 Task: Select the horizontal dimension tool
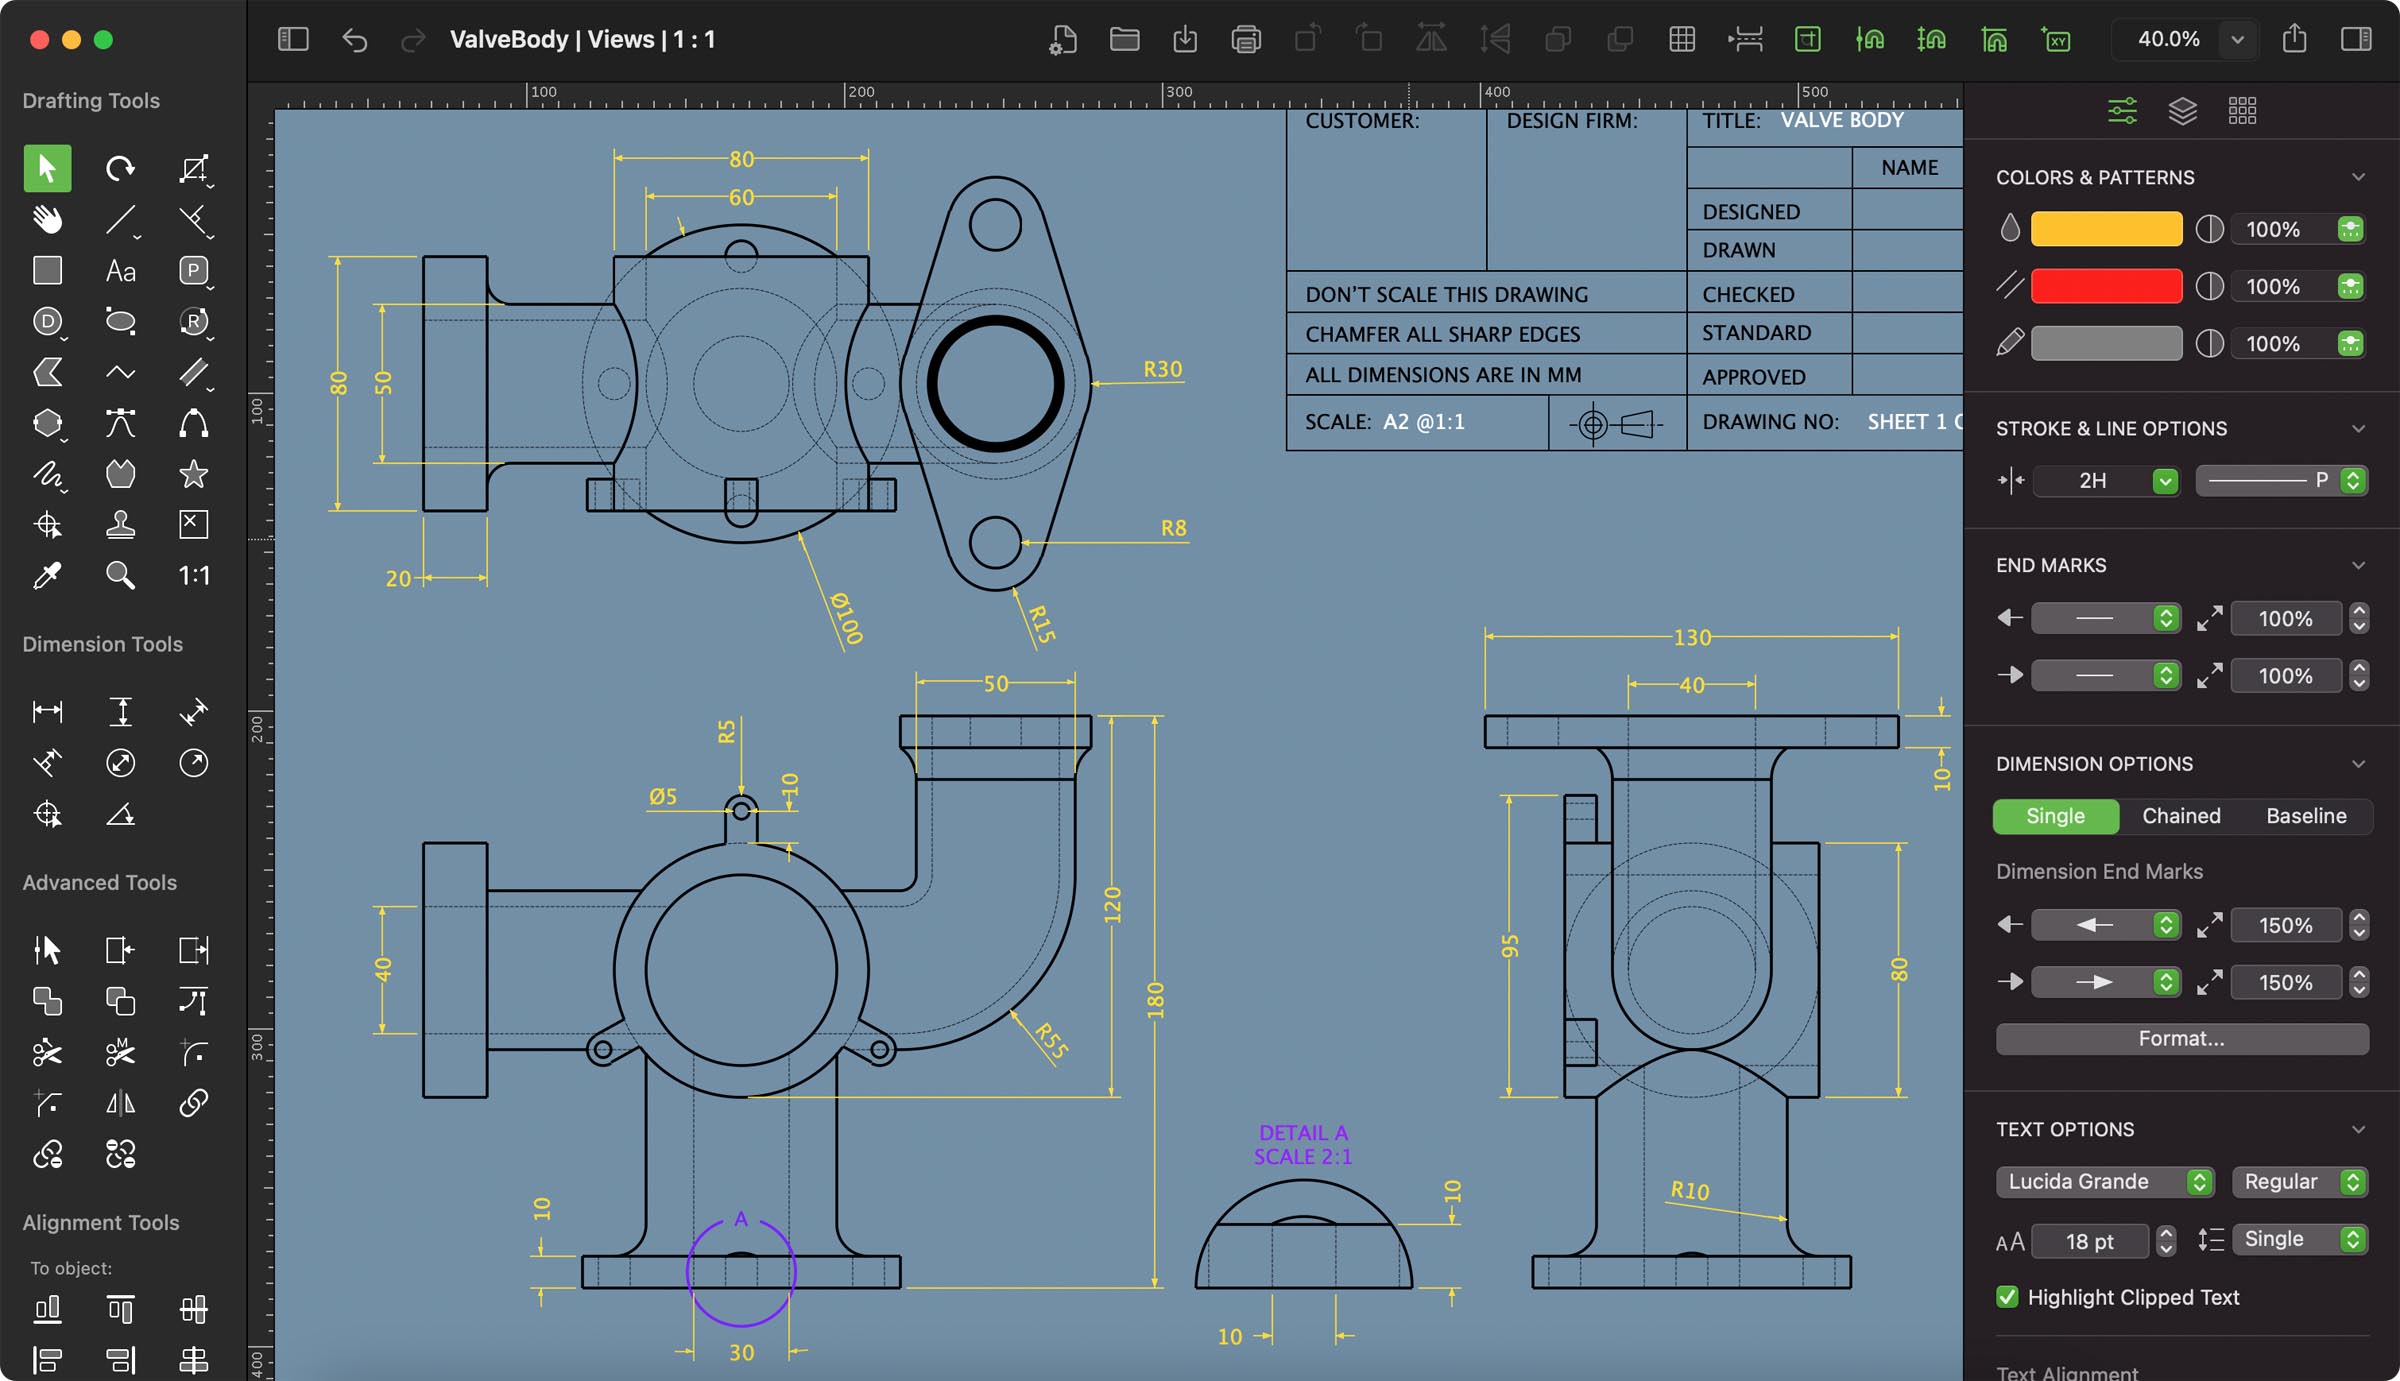pyautogui.click(x=46, y=711)
